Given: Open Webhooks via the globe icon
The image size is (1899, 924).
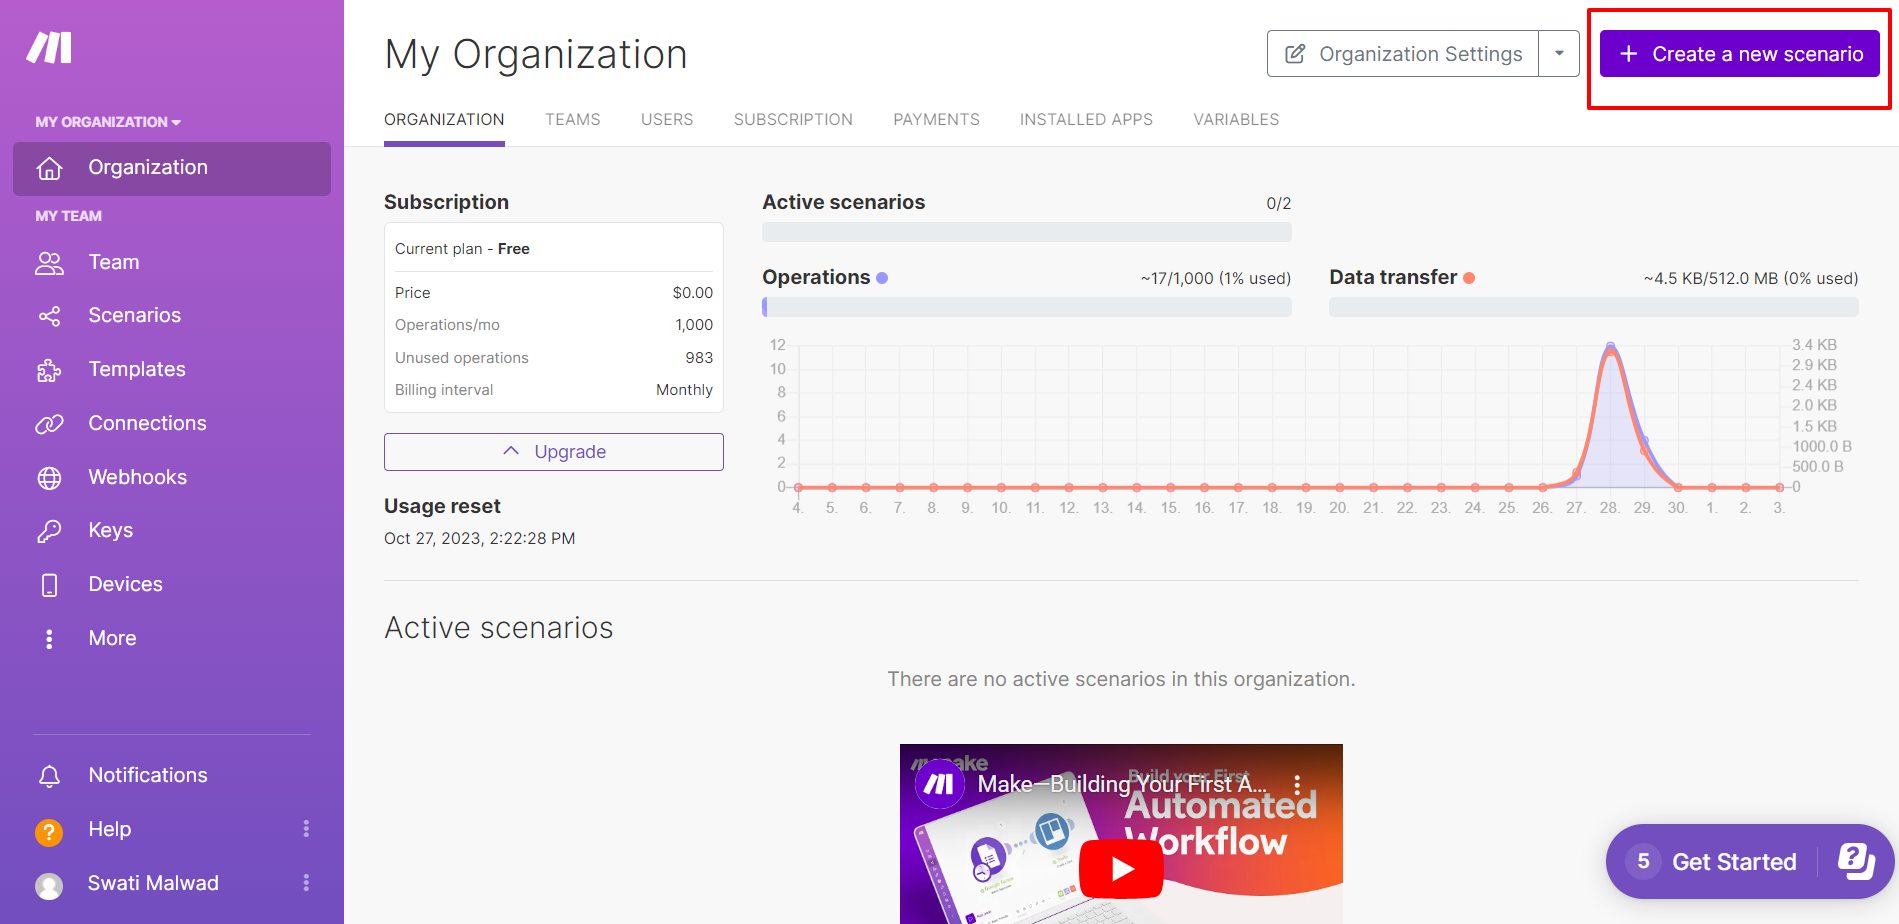Looking at the screenshot, I should pos(49,478).
